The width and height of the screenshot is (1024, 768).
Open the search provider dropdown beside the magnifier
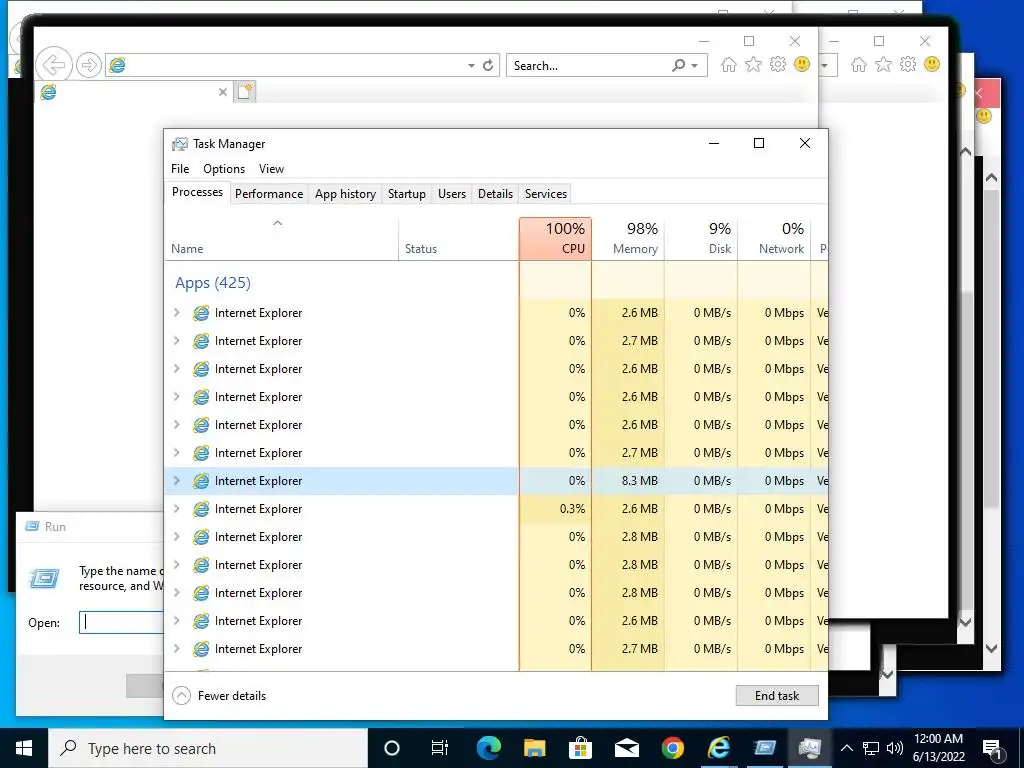694,66
